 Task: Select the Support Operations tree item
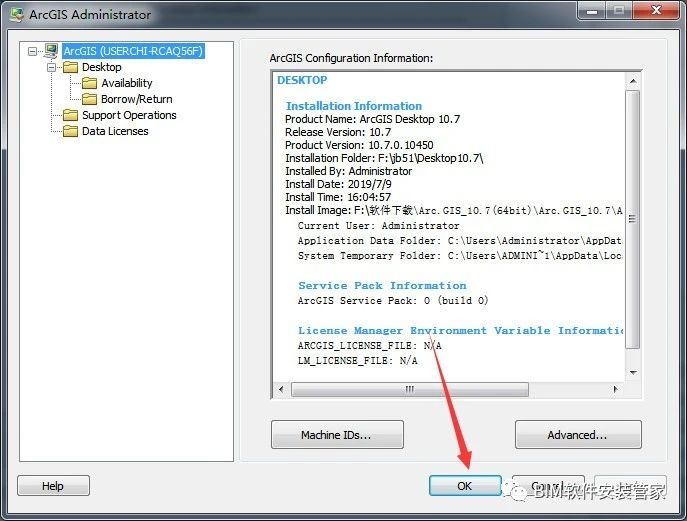pos(129,115)
